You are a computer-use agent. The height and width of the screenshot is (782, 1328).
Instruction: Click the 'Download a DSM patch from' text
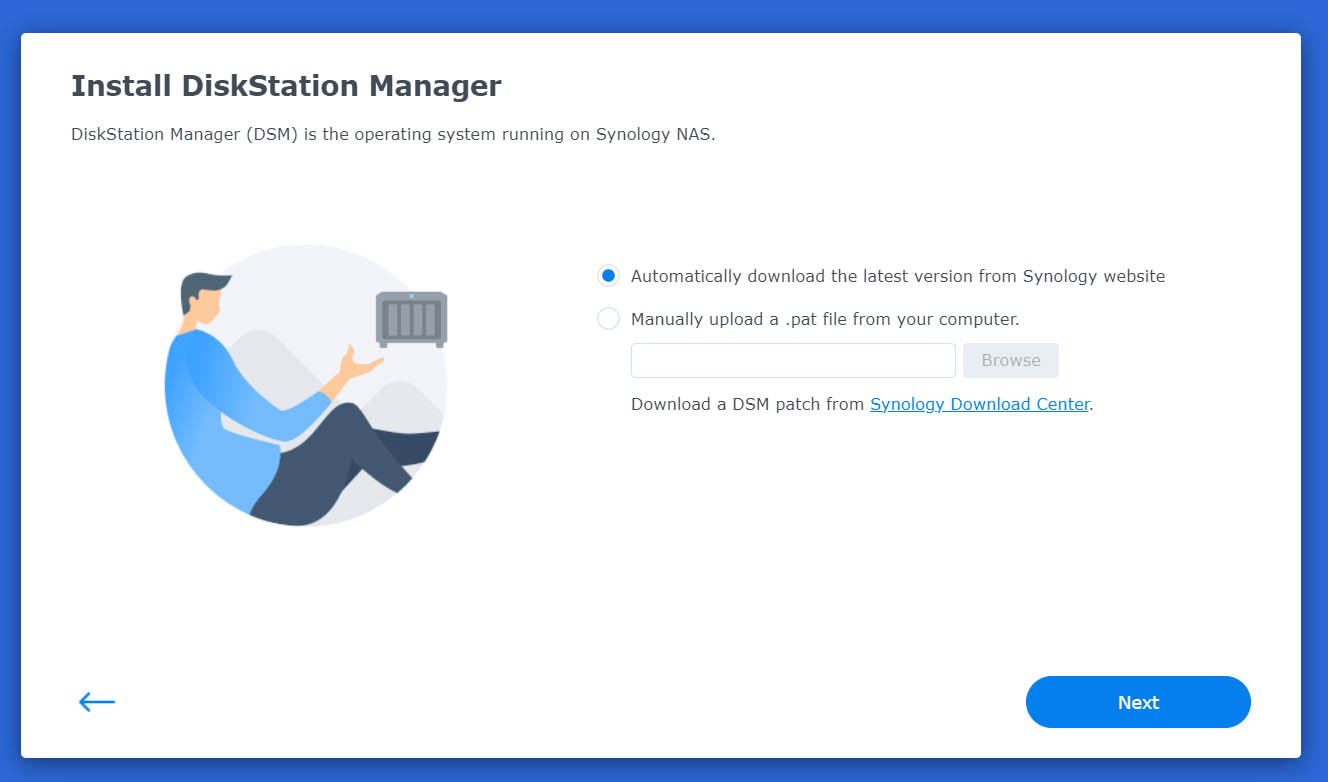tap(748, 404)
